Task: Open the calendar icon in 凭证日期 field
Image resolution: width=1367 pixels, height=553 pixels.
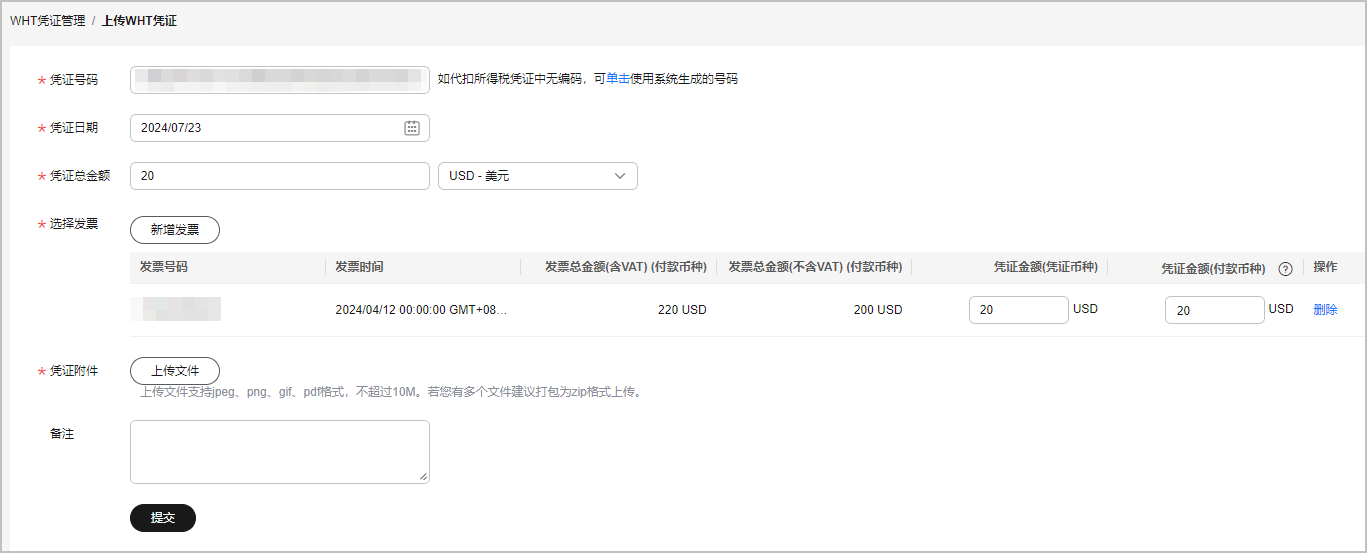Action: tap(411, 128)
